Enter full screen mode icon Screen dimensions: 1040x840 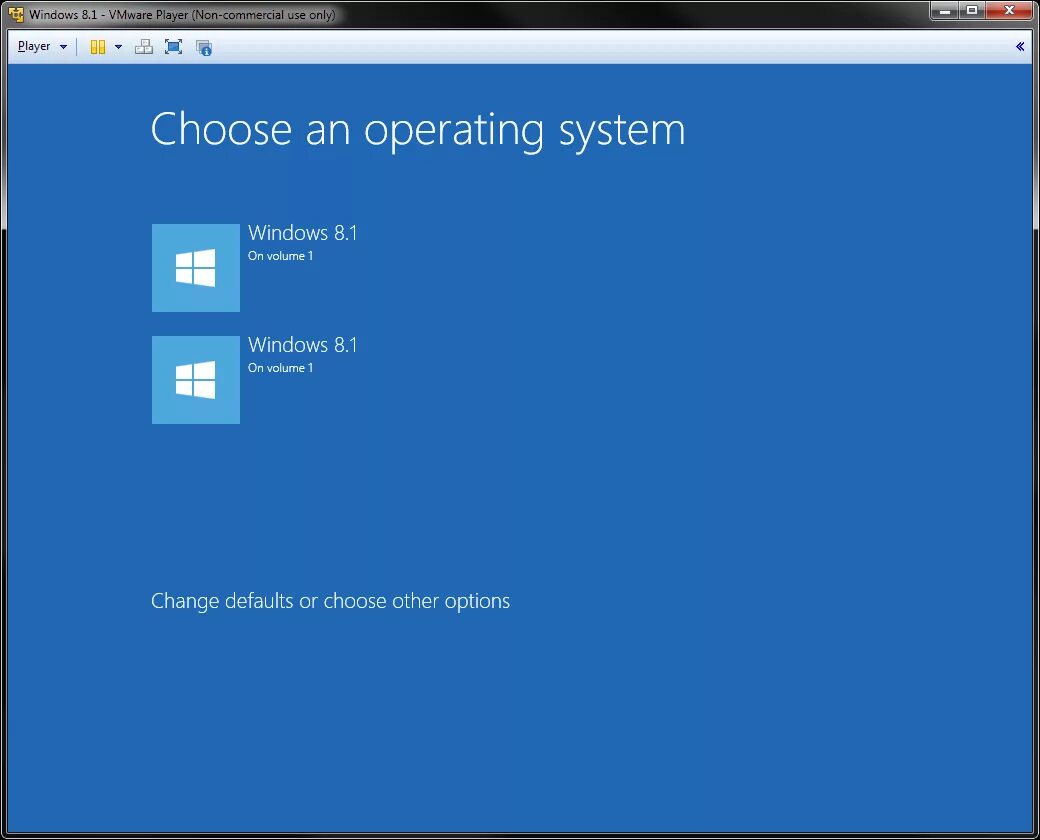point(173,47)
